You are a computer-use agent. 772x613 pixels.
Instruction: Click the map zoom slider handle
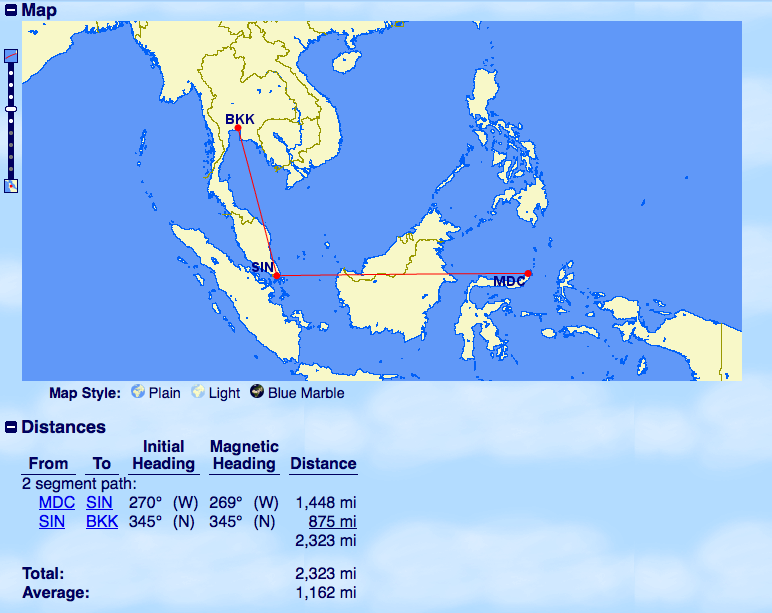pos(11,109)
